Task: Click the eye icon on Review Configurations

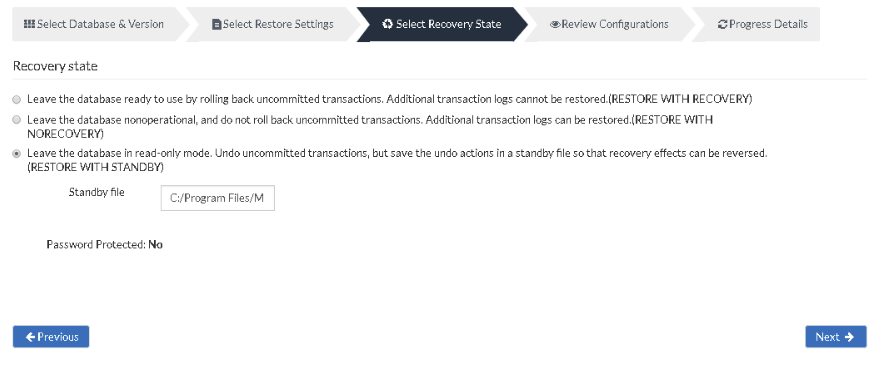Action: 555,25
